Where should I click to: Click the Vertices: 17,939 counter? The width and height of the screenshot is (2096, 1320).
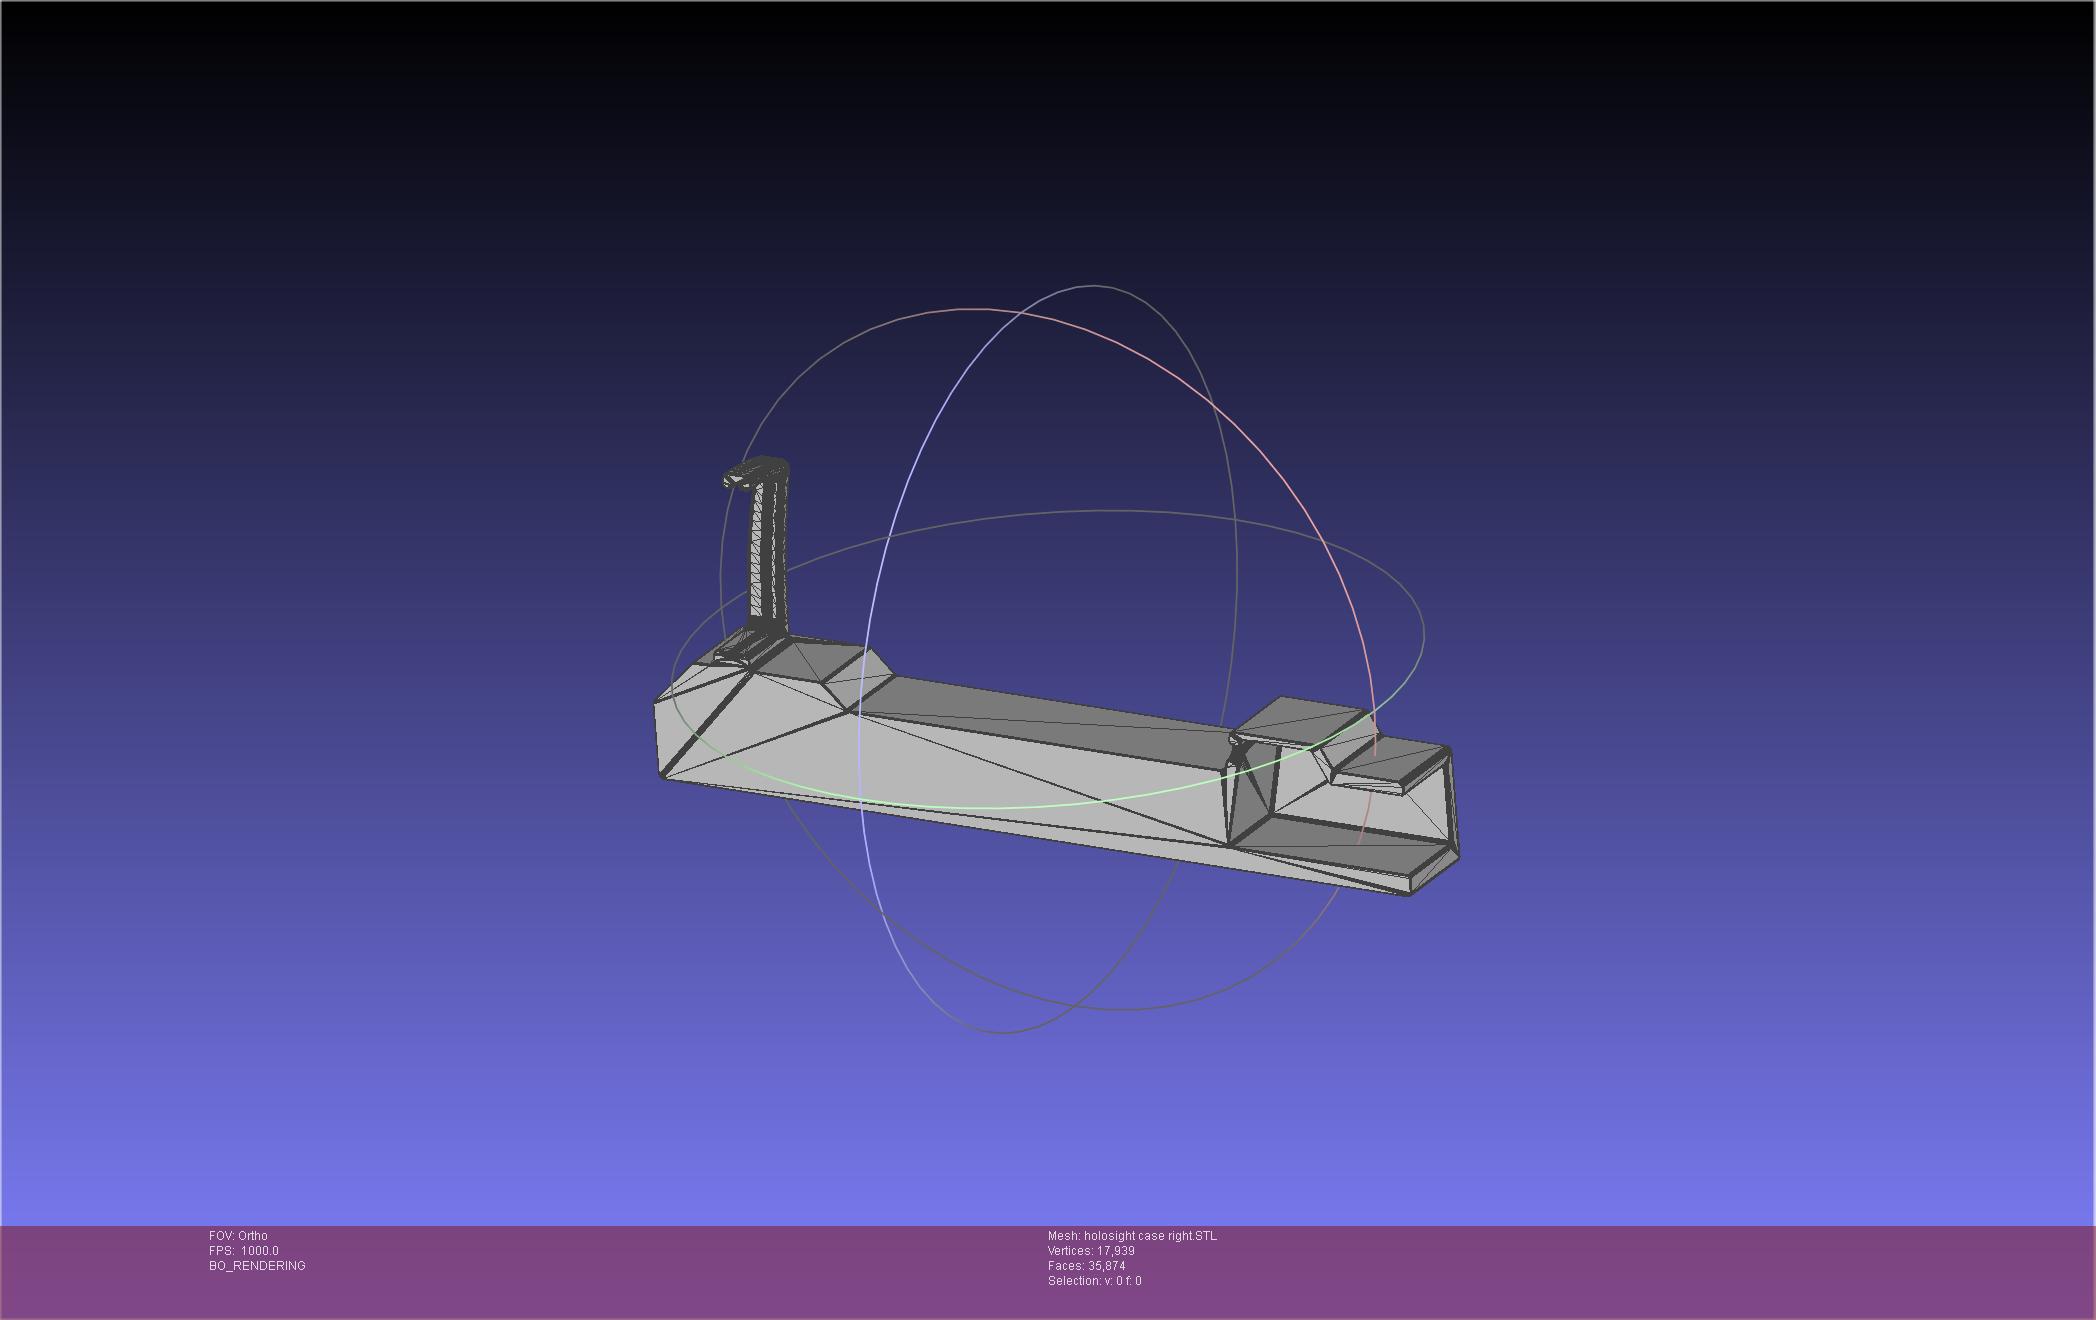[x=1091, y=1251]
